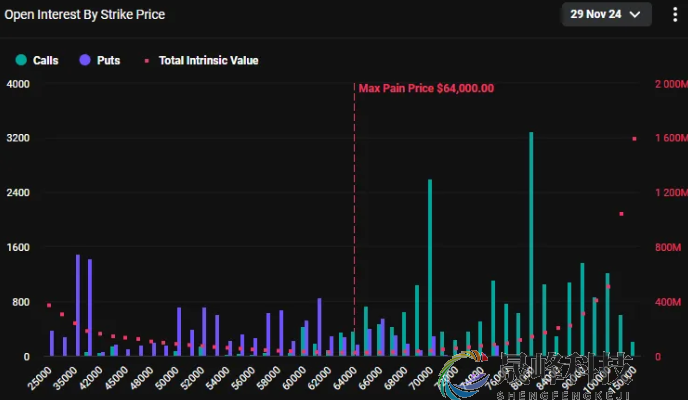Viewport: 688px width, 400px height.
Task: Open the three-dot chart options menu
Action: coord(675,14)
